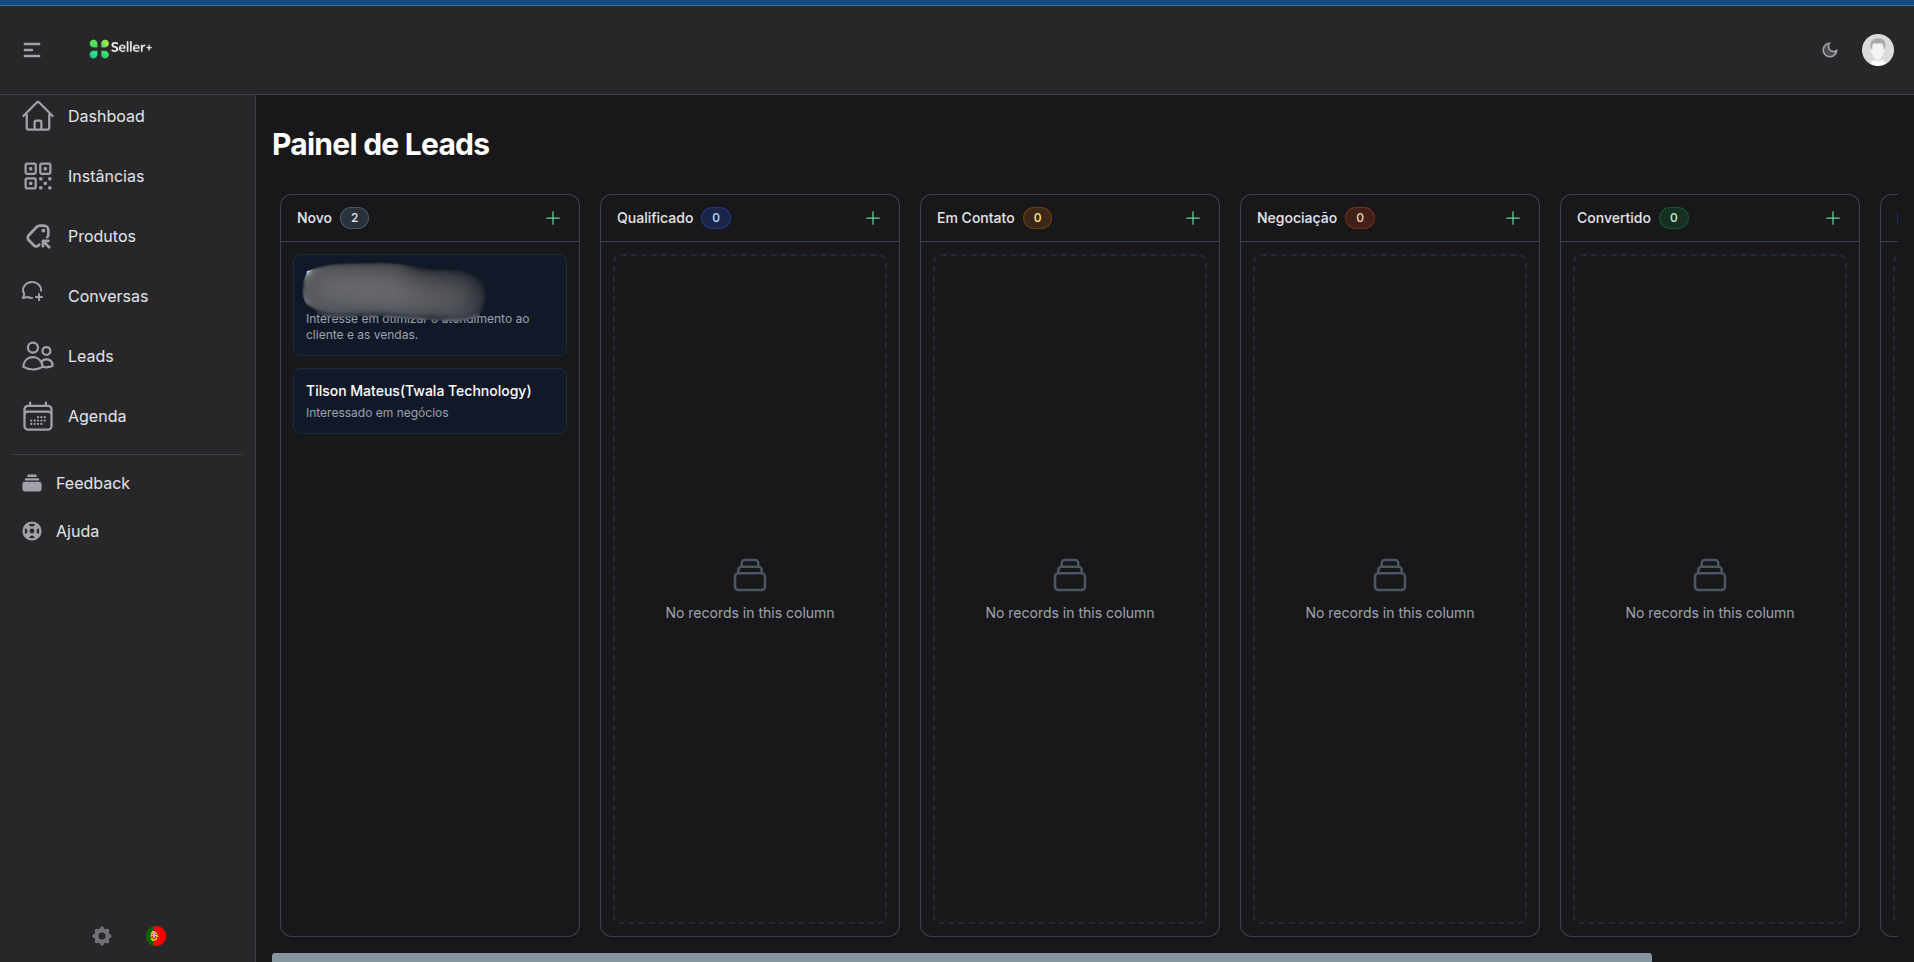
Task: Click the Negociação column title
Action: coord(1297,218)
